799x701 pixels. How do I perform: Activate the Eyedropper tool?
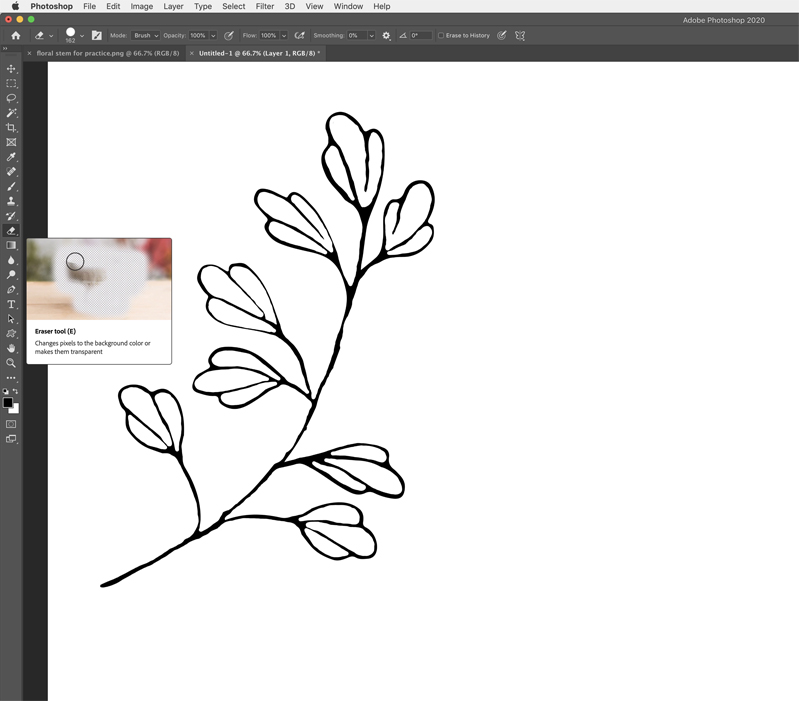tap(11, 157)
